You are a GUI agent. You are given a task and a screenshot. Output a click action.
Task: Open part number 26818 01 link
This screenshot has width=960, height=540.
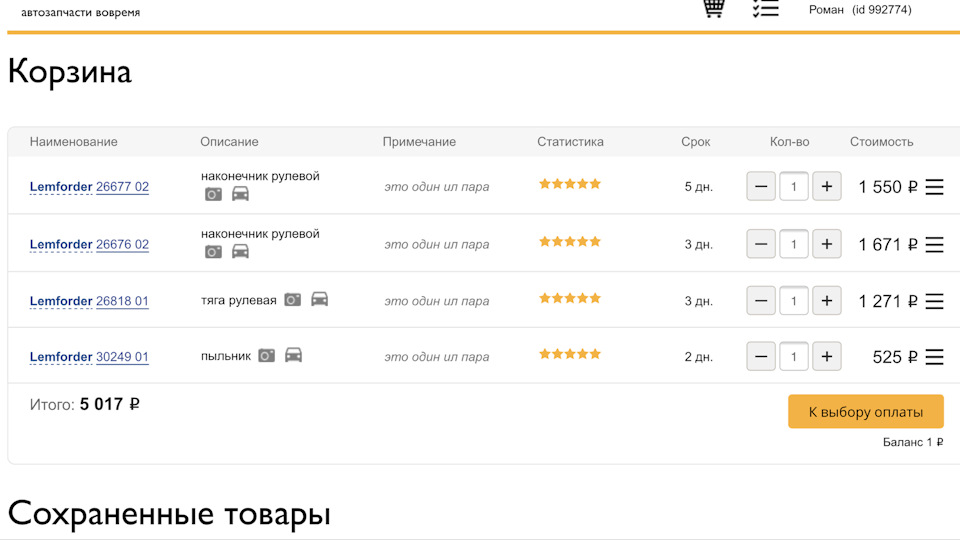click(x=122, y=301)
